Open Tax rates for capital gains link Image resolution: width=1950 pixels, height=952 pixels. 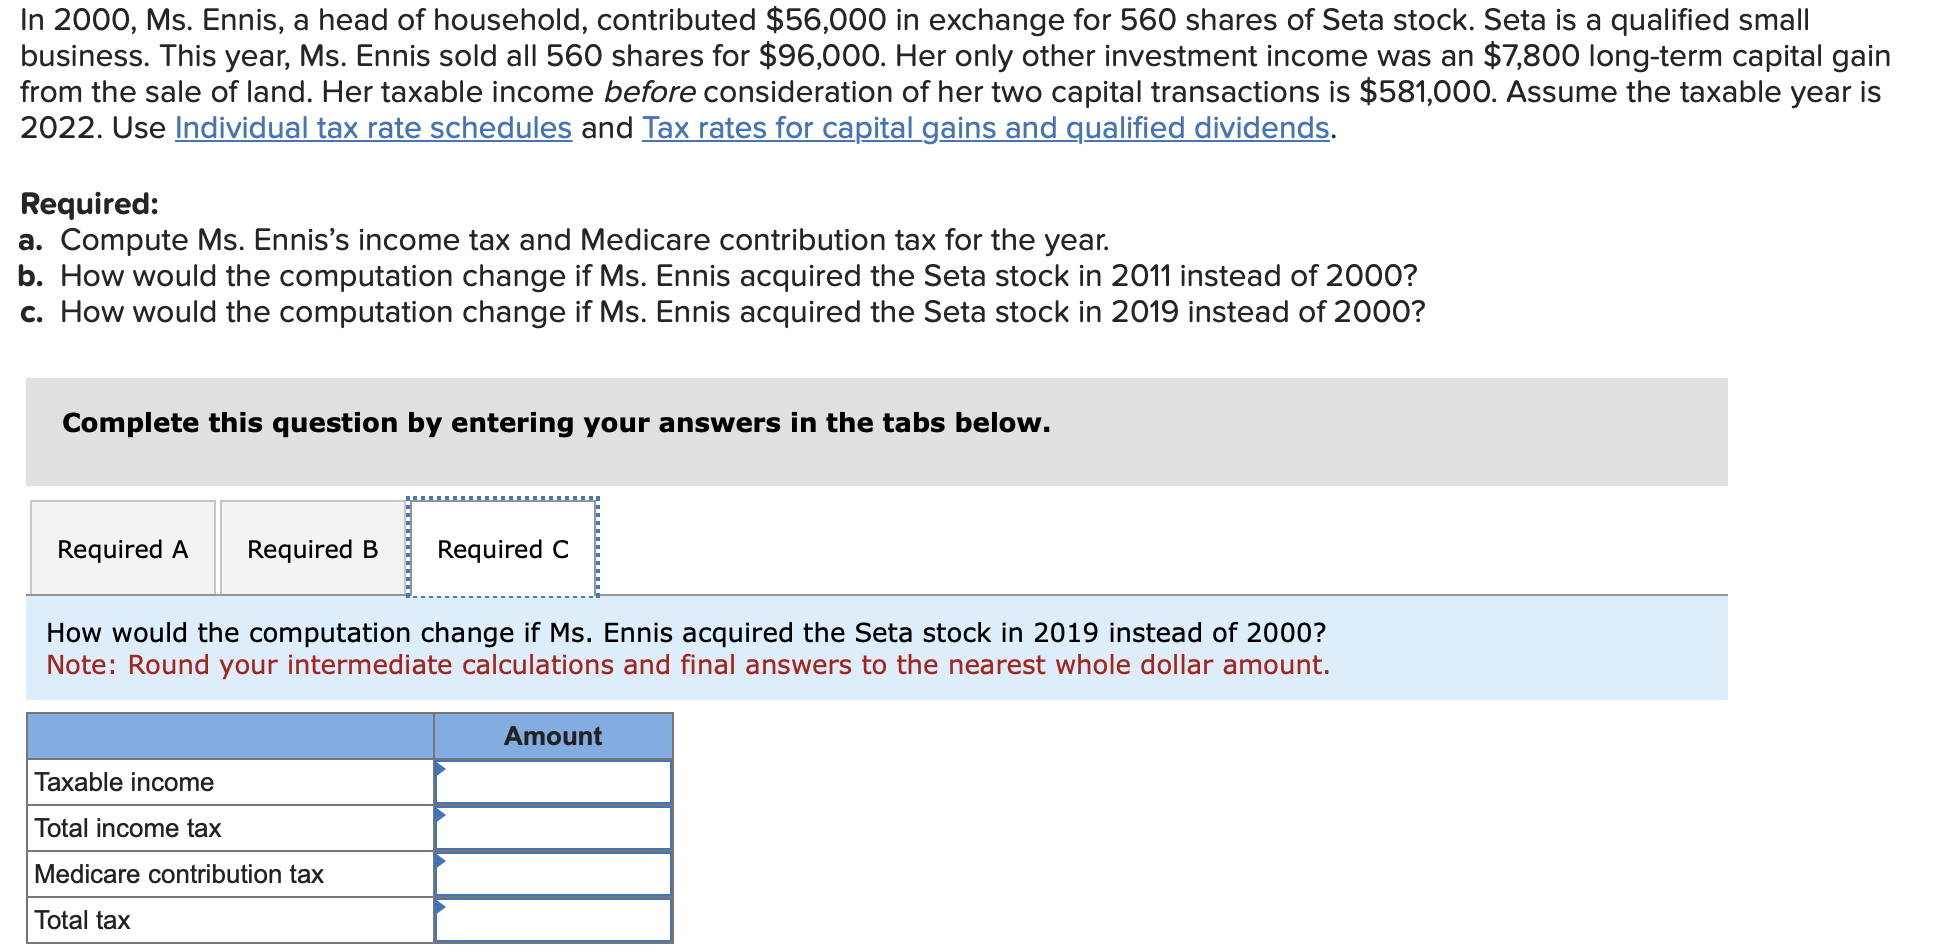[x=986, y=128]
